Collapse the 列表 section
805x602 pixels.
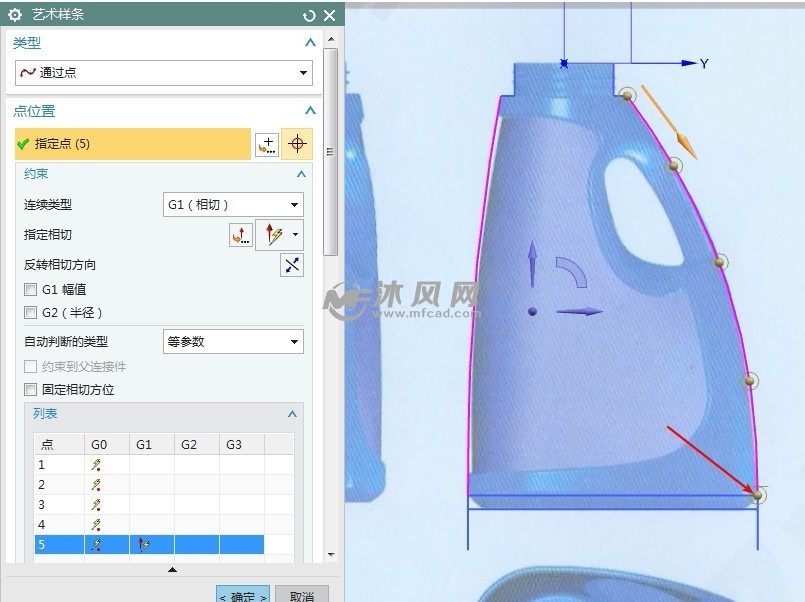292,414
